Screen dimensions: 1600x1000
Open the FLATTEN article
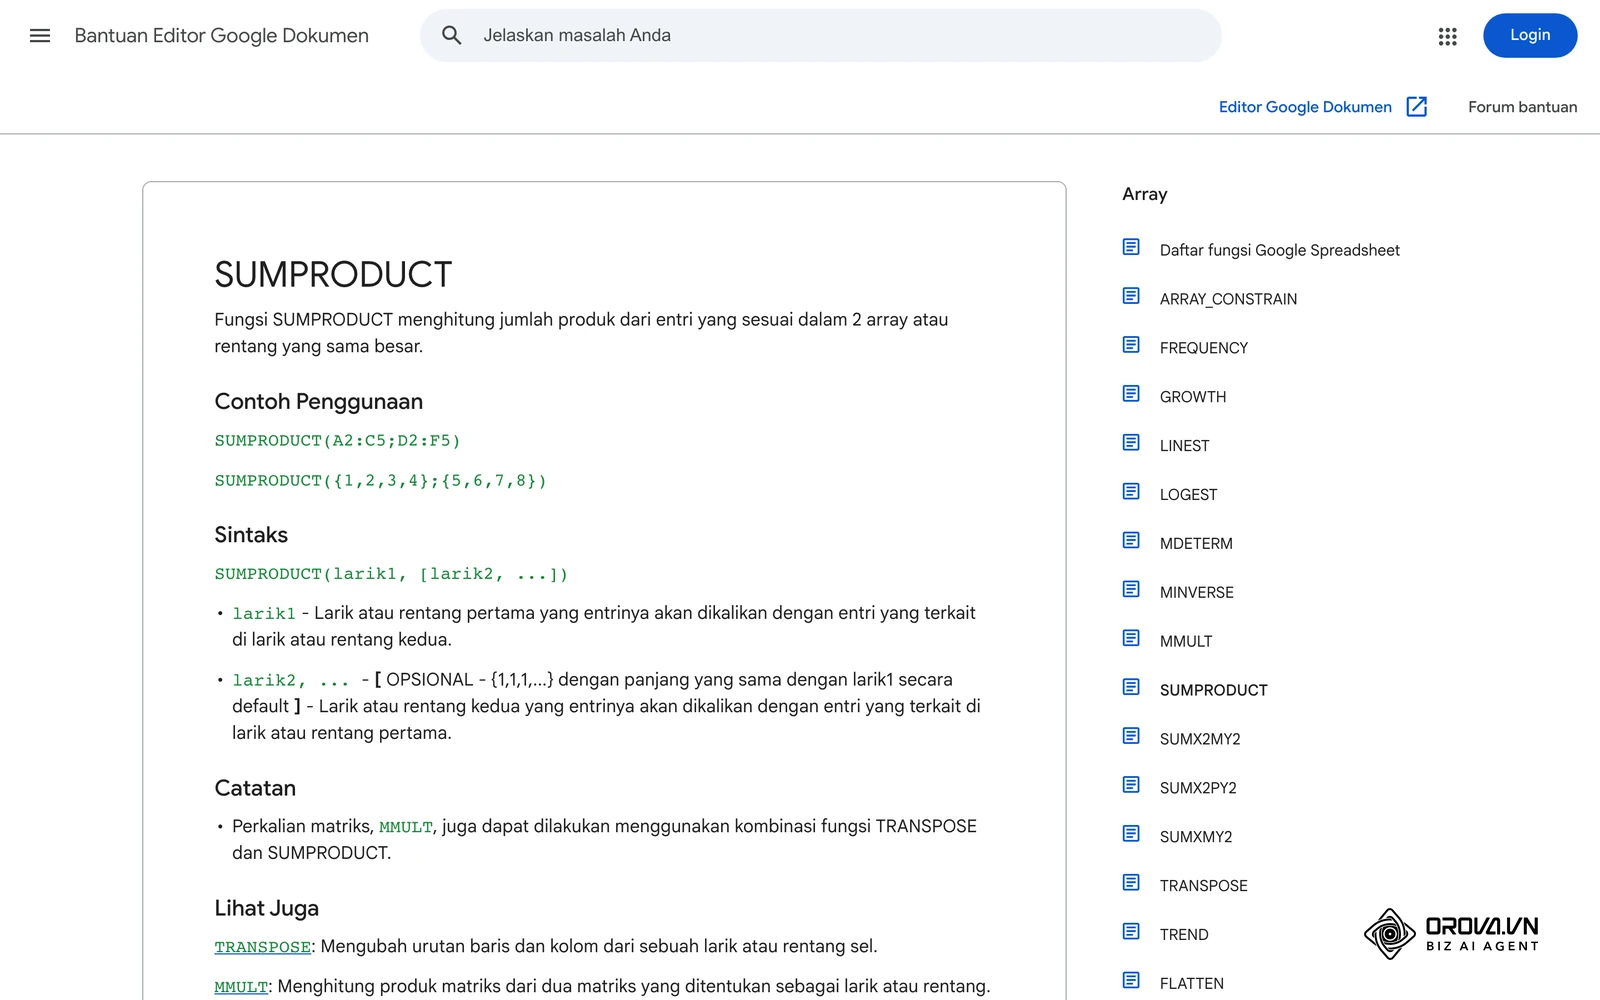[1192, 985]
